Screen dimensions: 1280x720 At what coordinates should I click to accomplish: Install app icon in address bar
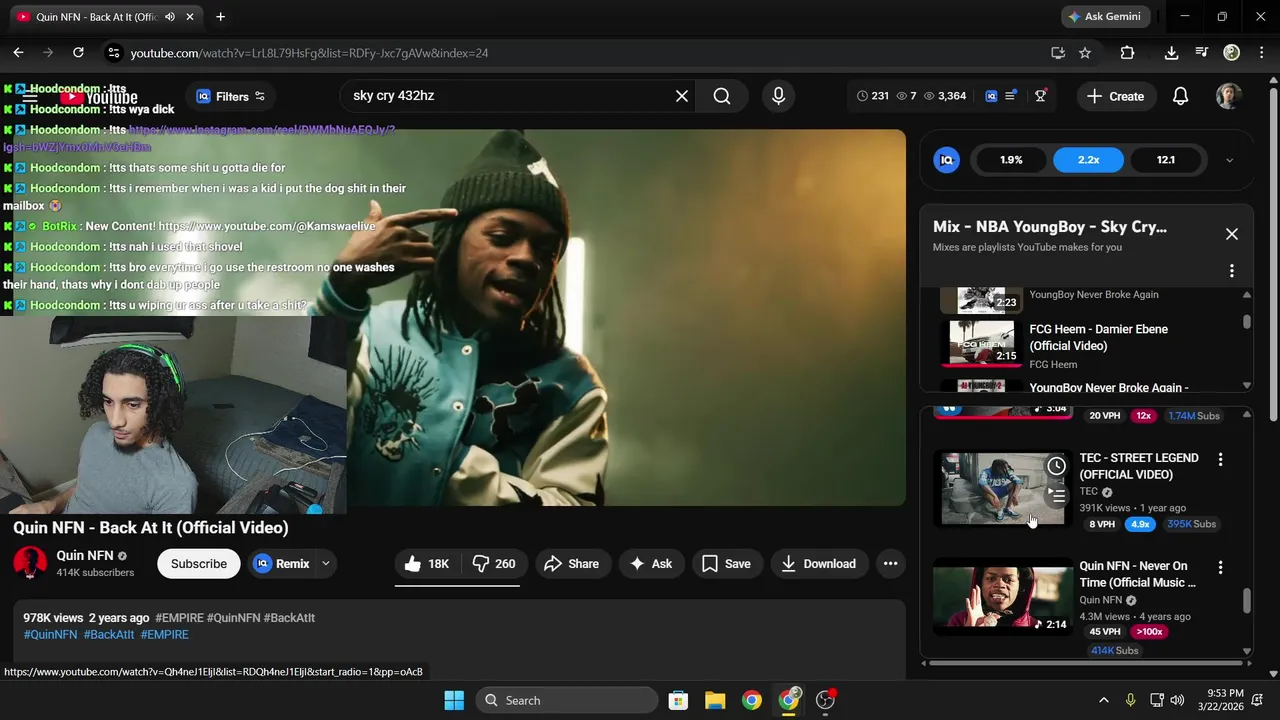coord(1057,53)
